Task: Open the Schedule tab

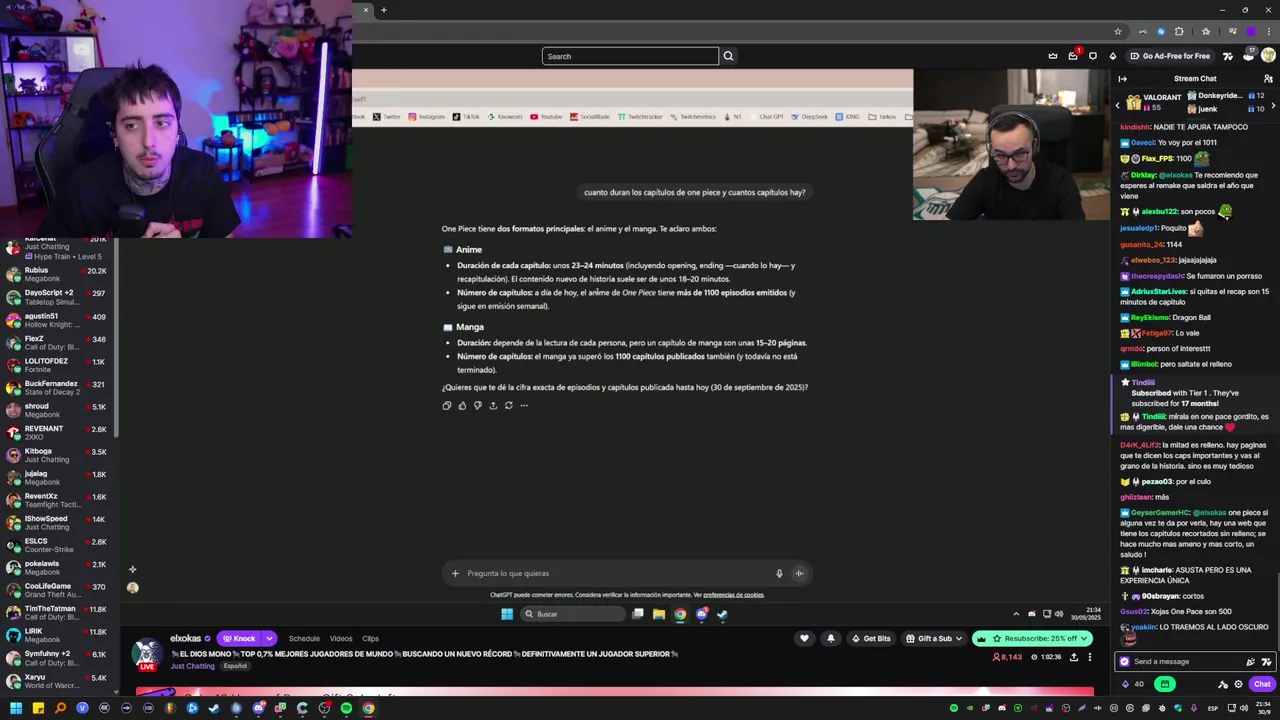Action: click(304, 638)
